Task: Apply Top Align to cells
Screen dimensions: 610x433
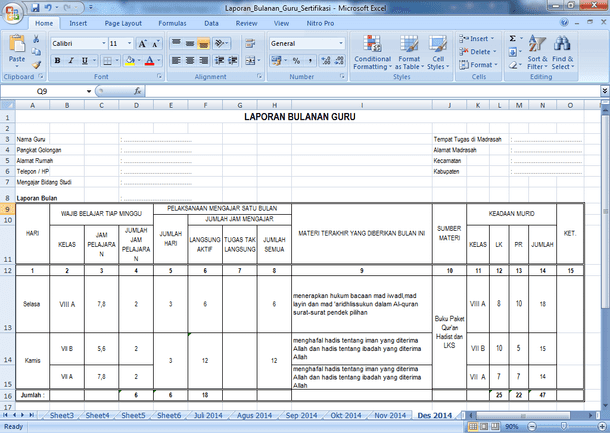Action: pos(176,43)
